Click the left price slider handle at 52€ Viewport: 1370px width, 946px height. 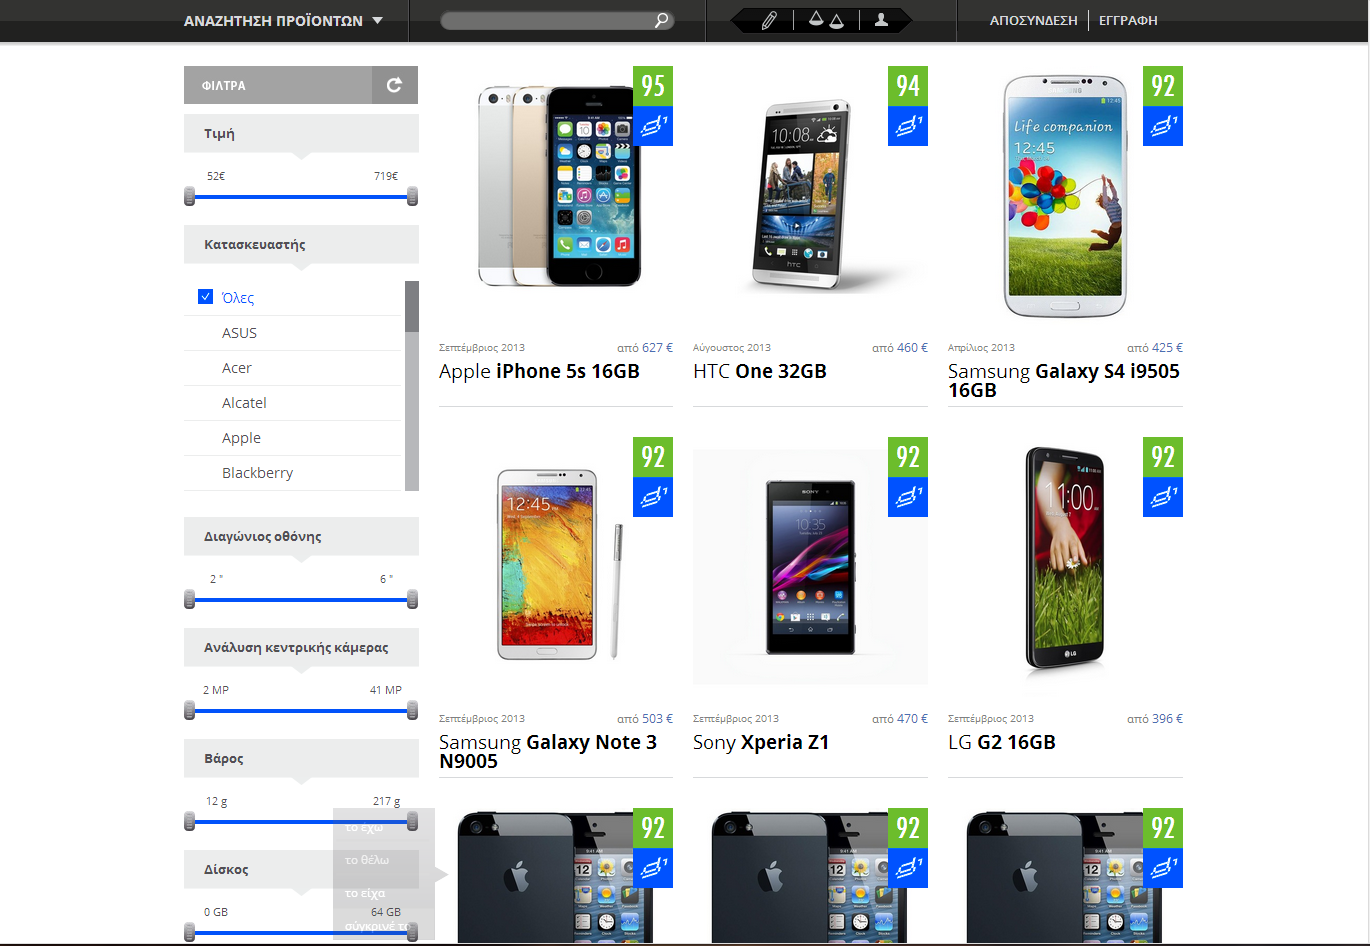190,196
